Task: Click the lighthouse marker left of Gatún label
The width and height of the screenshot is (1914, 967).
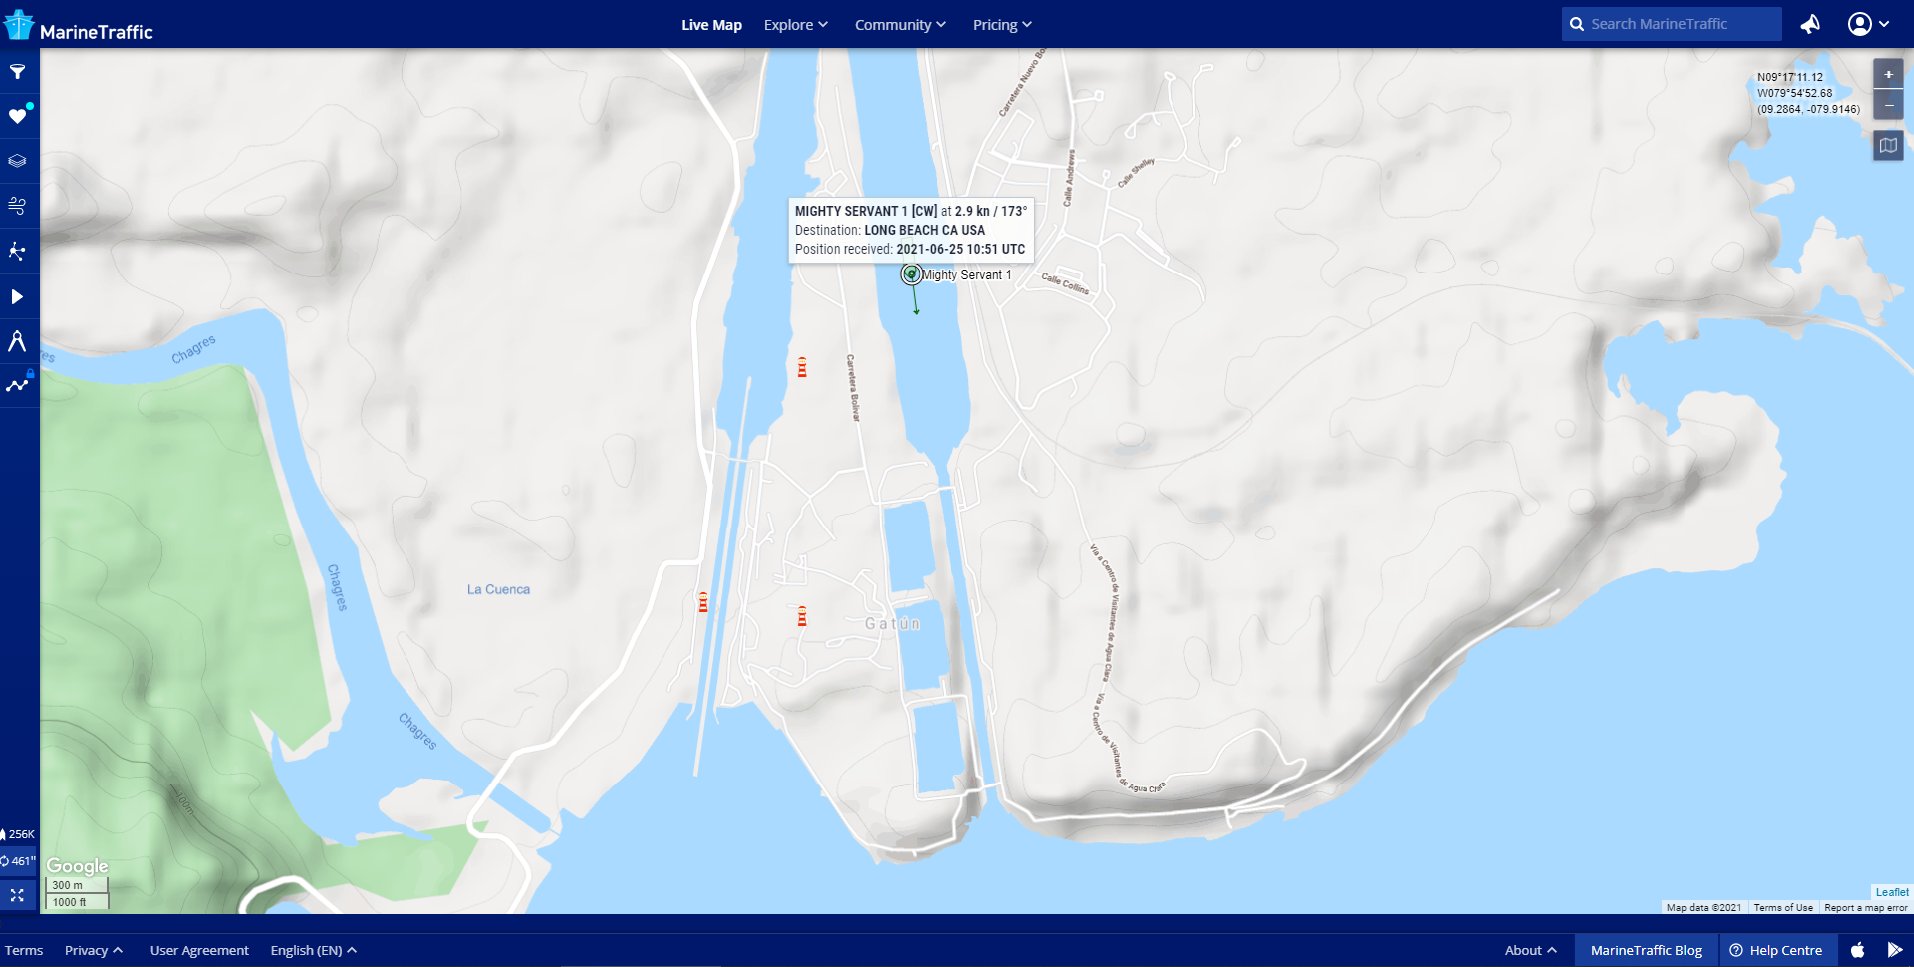Action: coord(802,616)
